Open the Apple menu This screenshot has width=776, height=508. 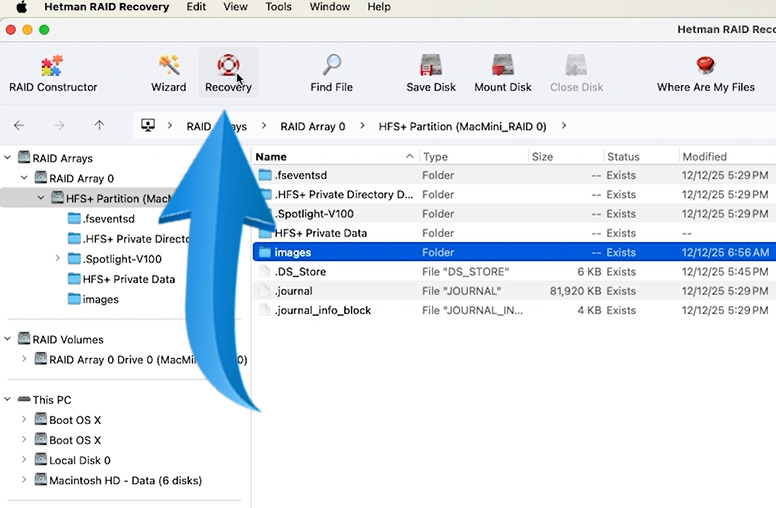21,7
